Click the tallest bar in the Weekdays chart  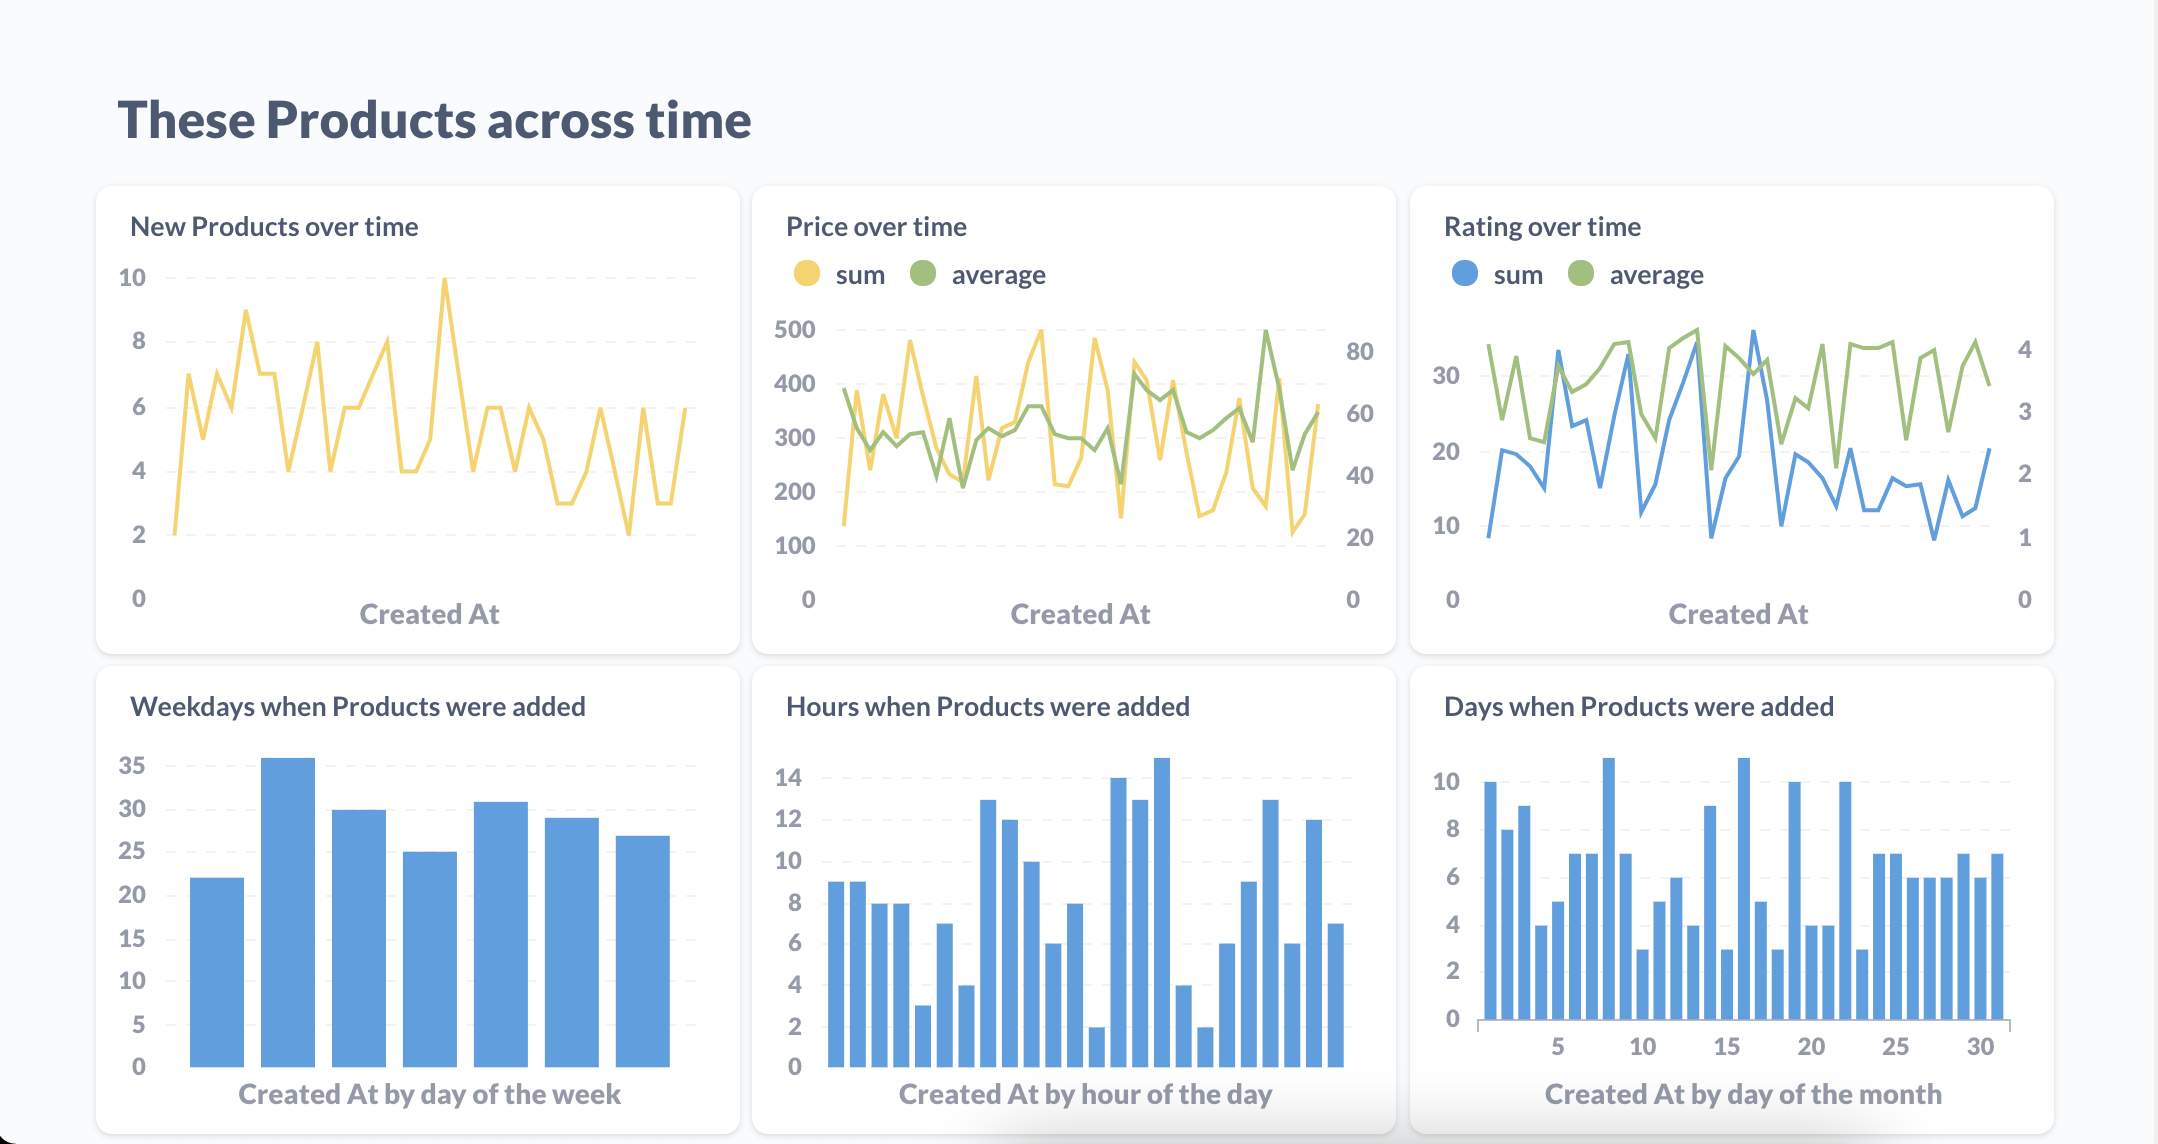[x=288, y=910]
